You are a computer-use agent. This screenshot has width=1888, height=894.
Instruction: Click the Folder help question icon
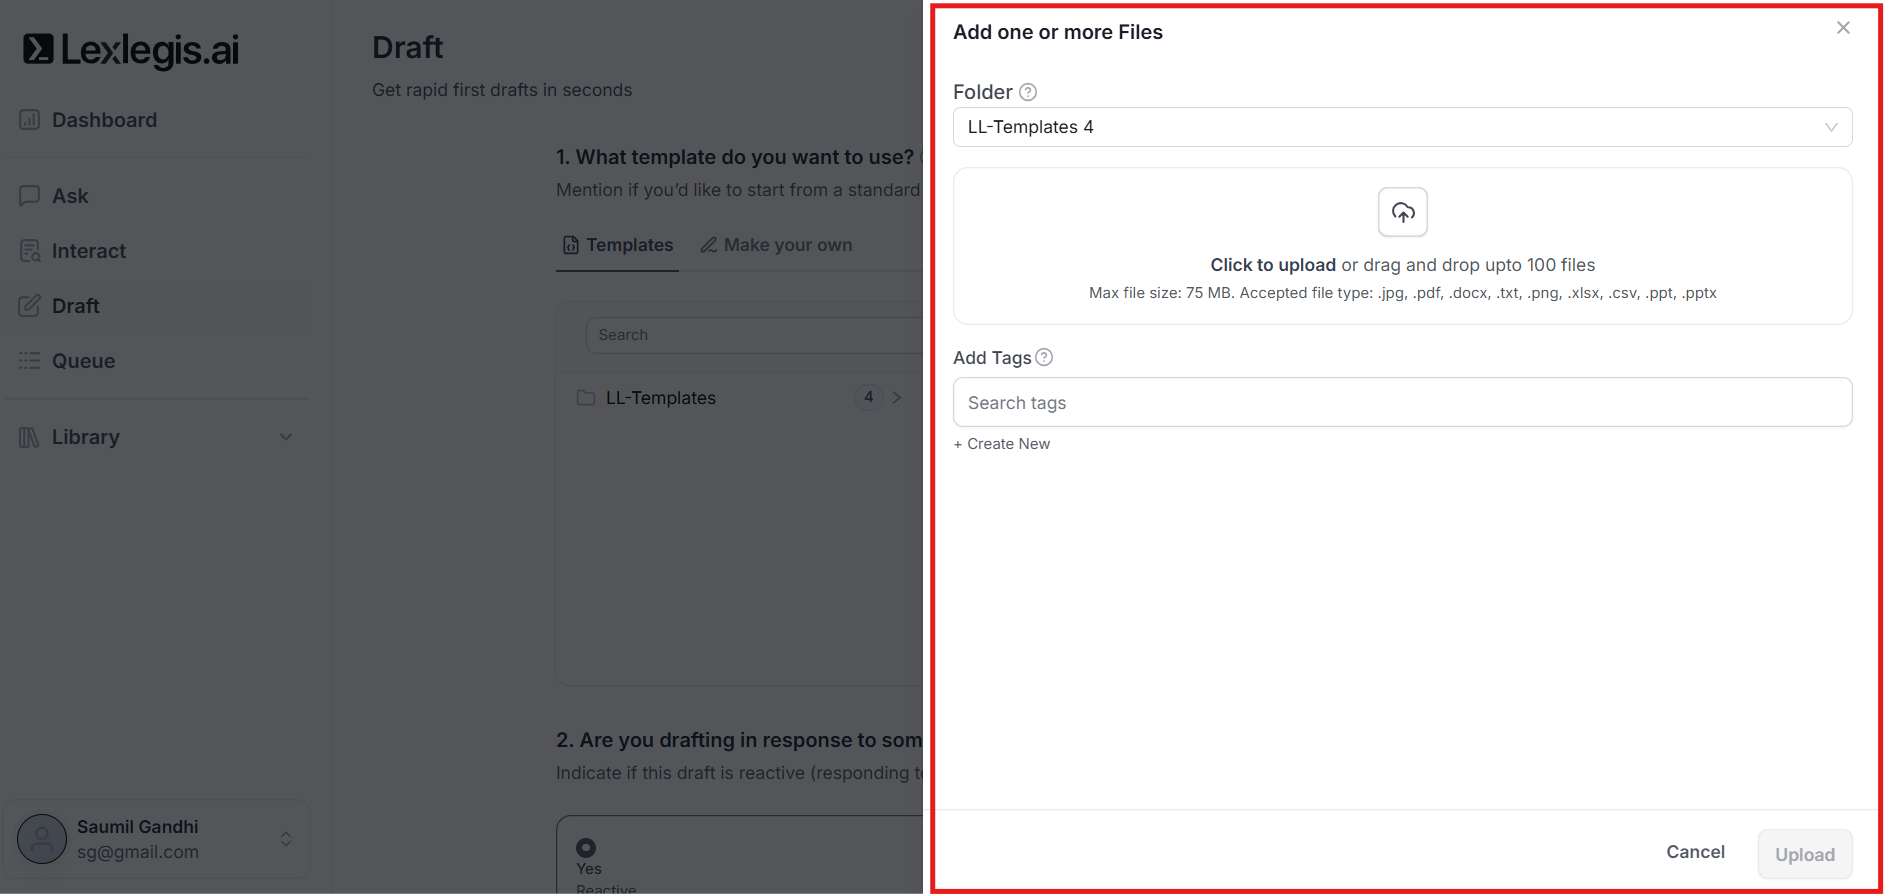(1027, 92)
